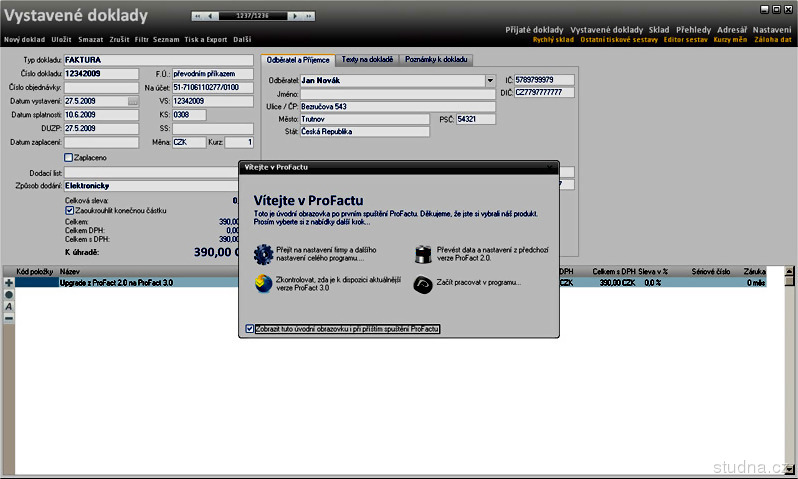Image resolution: width=798 pixels, height=479 pixels.
Task: Click Přejít na nastavení firmy link
Action: coord(326,254)
